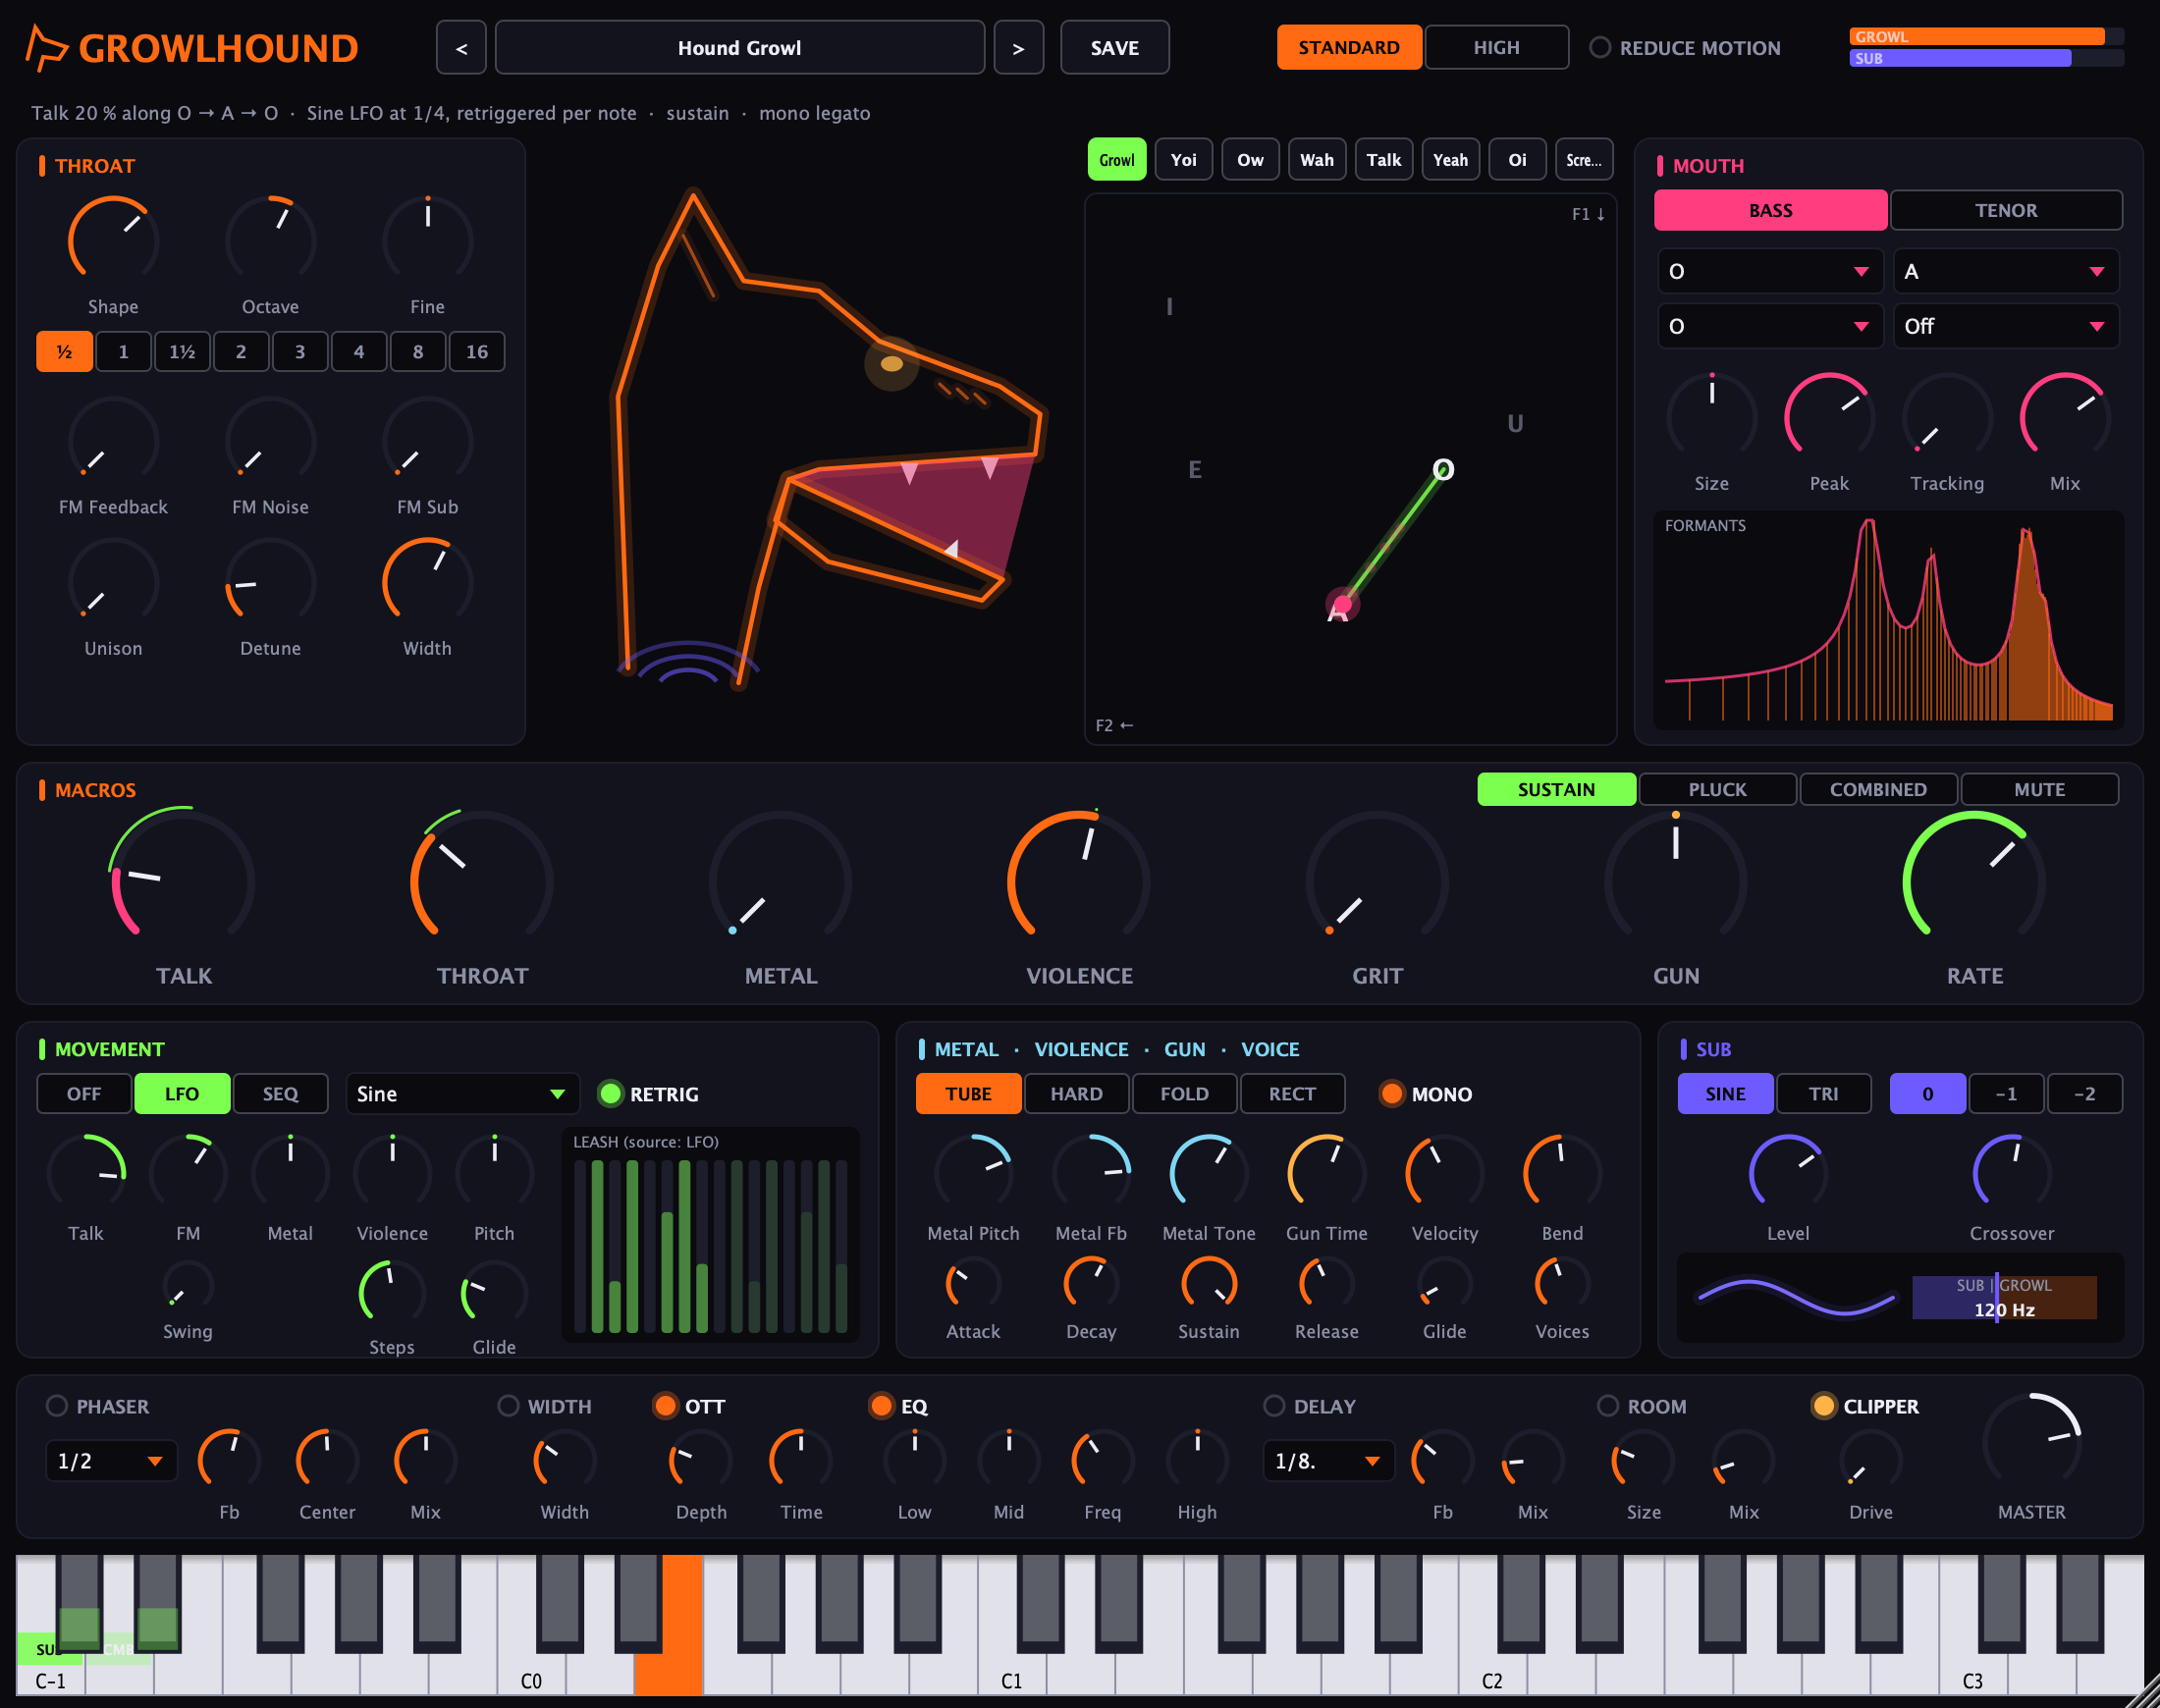Click the SAVE button
This screenshot has width=2160, height=1708.
click(x=1115, y=48)
